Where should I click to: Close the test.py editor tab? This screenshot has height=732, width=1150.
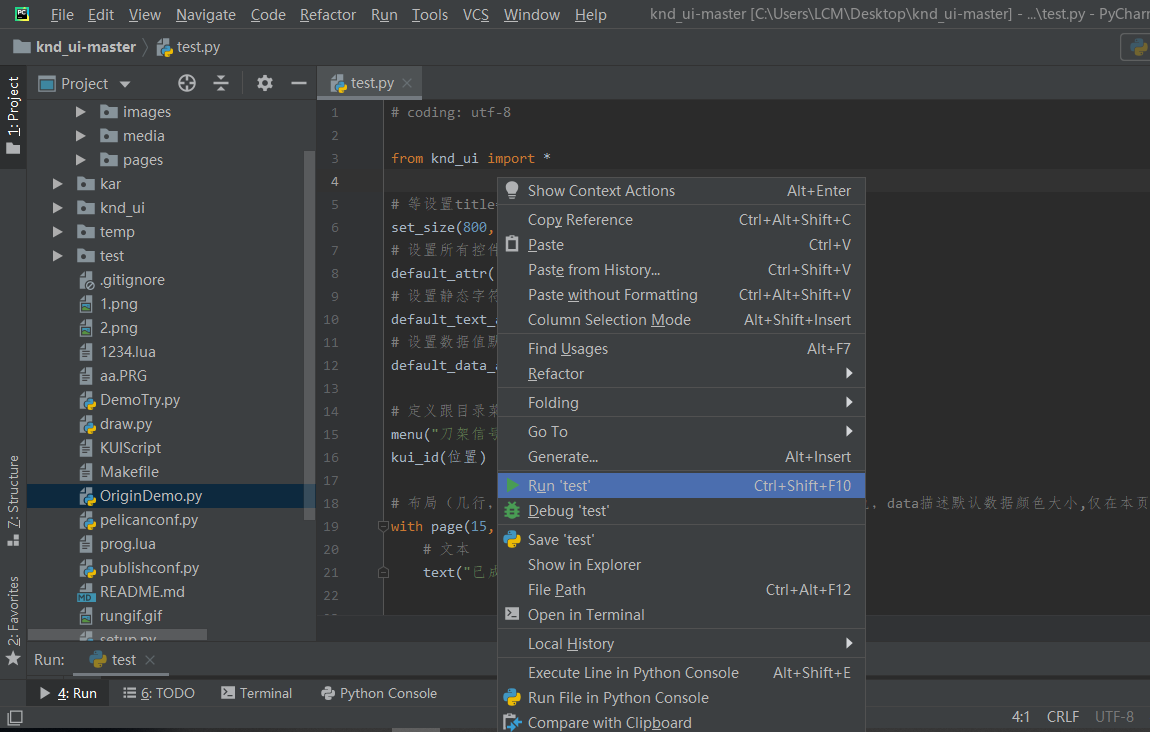coord(406,83)
